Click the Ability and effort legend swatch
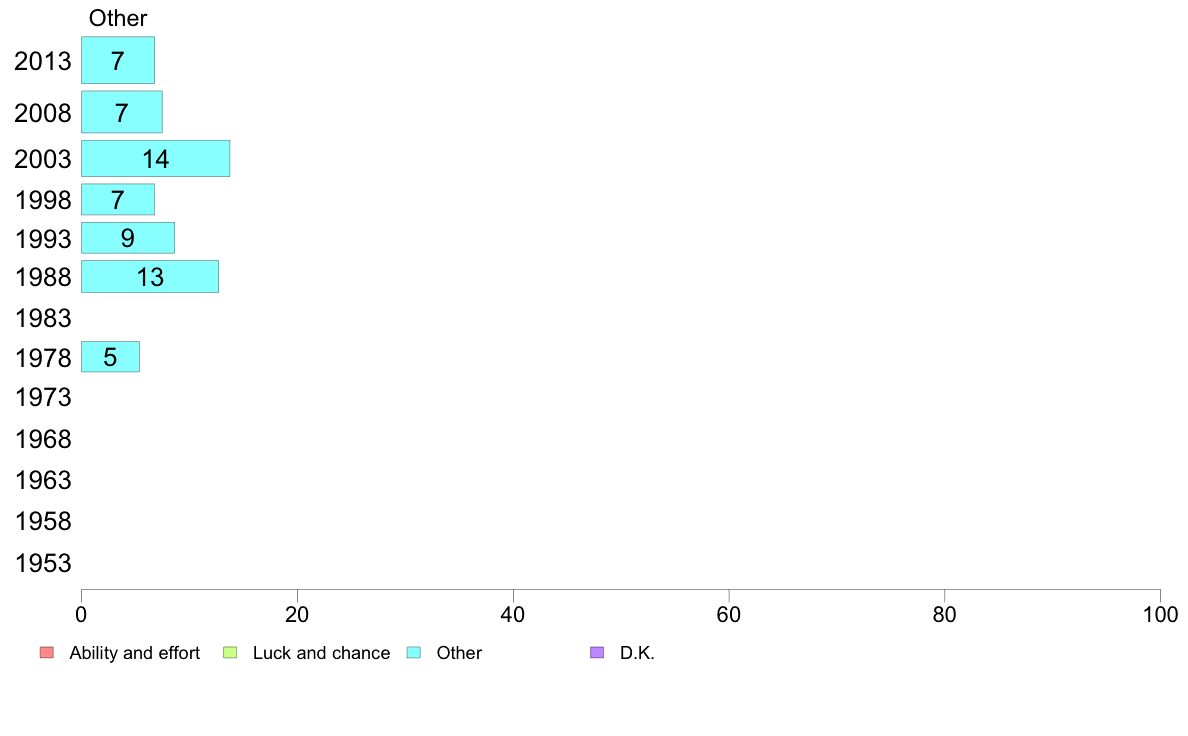This screenshot has width=1188, height=736. [47, 653]
